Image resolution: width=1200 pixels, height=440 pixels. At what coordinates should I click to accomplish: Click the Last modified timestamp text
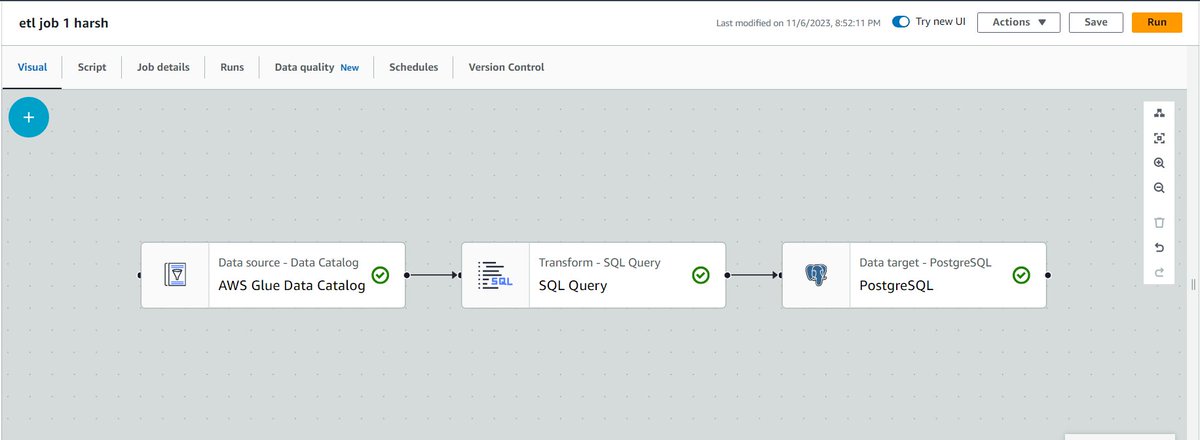tap(800, 22)
